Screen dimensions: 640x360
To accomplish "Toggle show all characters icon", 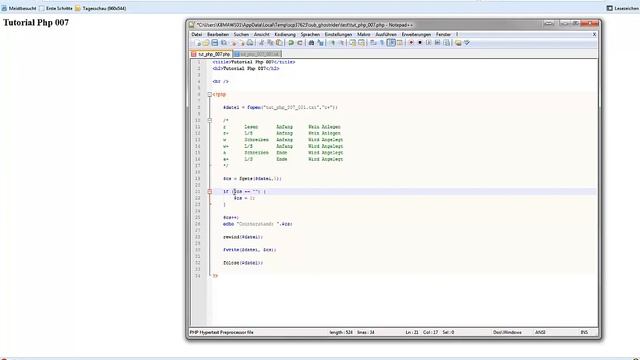I will pyautogui.click(x=382, y=43).
